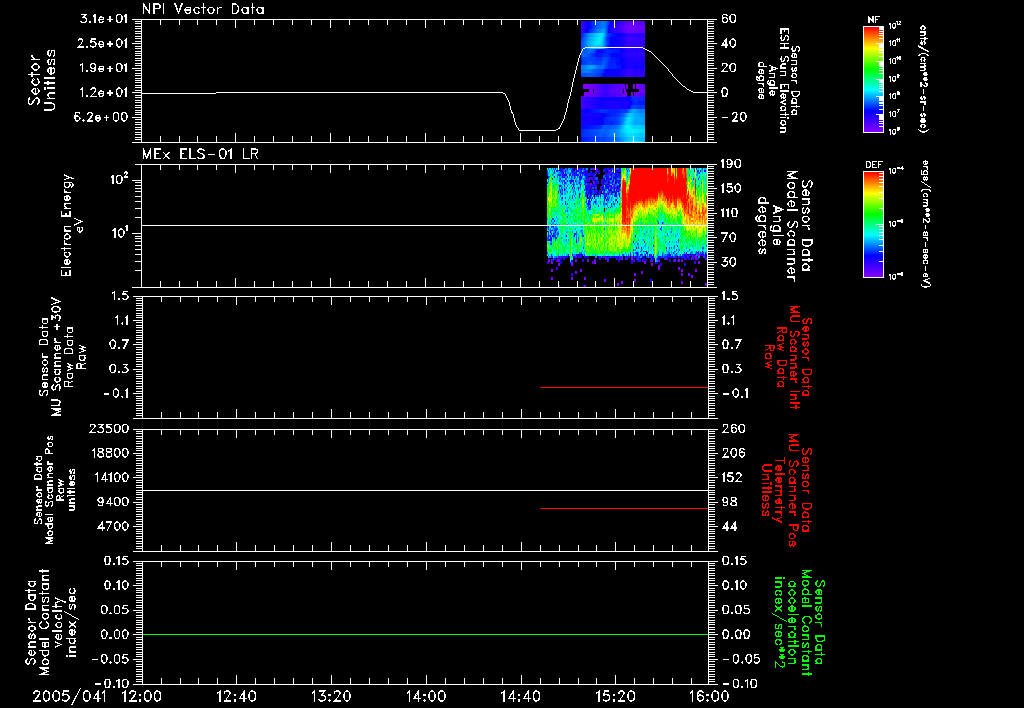Click the red 'MU Scanner Pos Telemetry' title
Image resolution: width=1024 pixels, height=708 pixels.
[x=786, y=490]
